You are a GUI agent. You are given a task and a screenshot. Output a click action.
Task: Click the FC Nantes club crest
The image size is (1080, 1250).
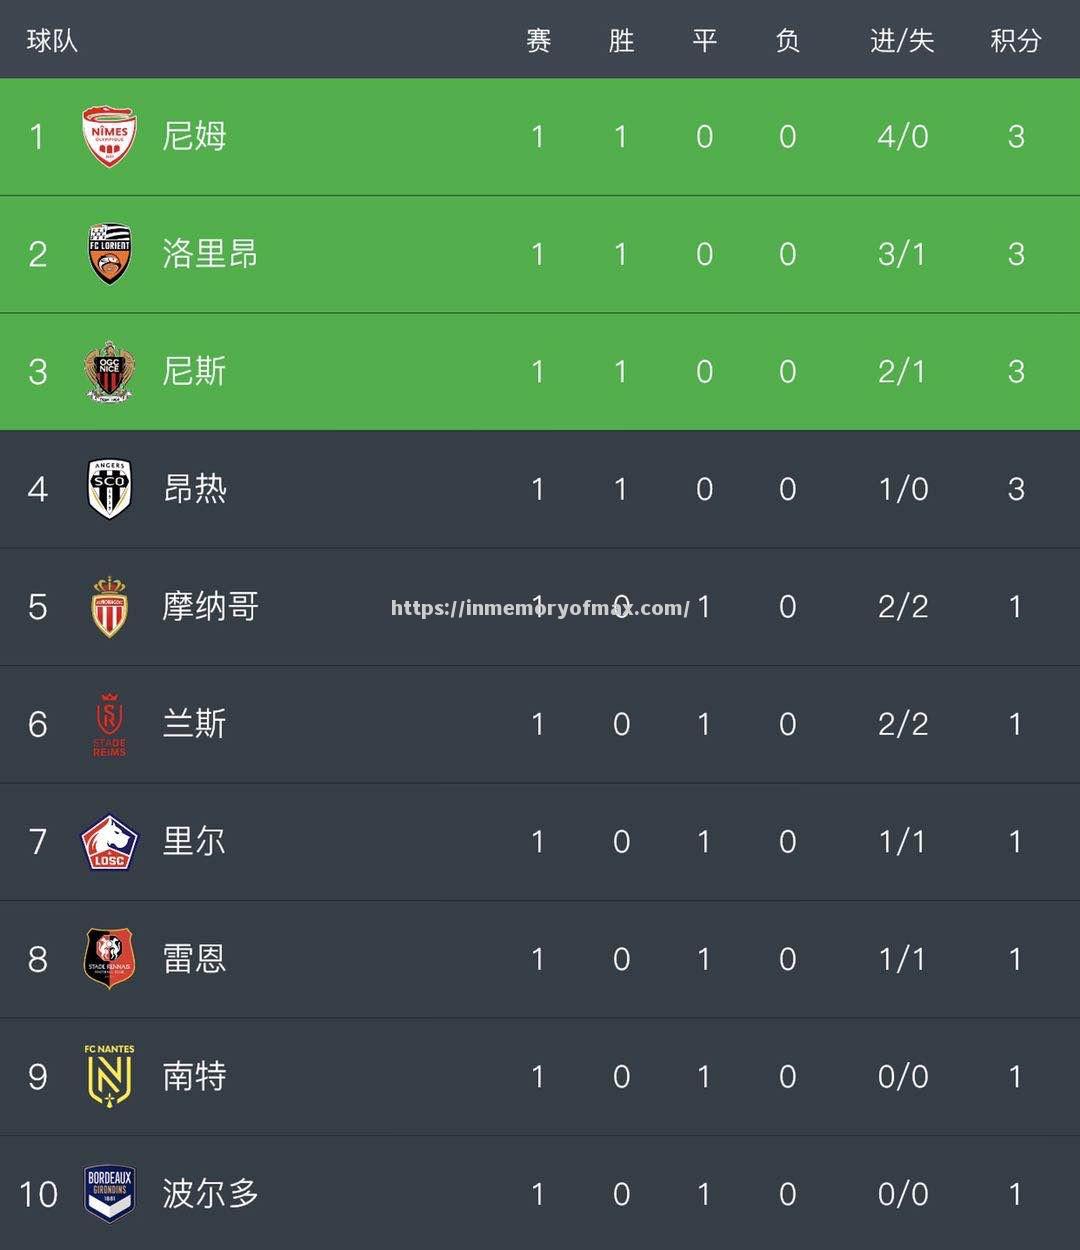[109, 1076]
